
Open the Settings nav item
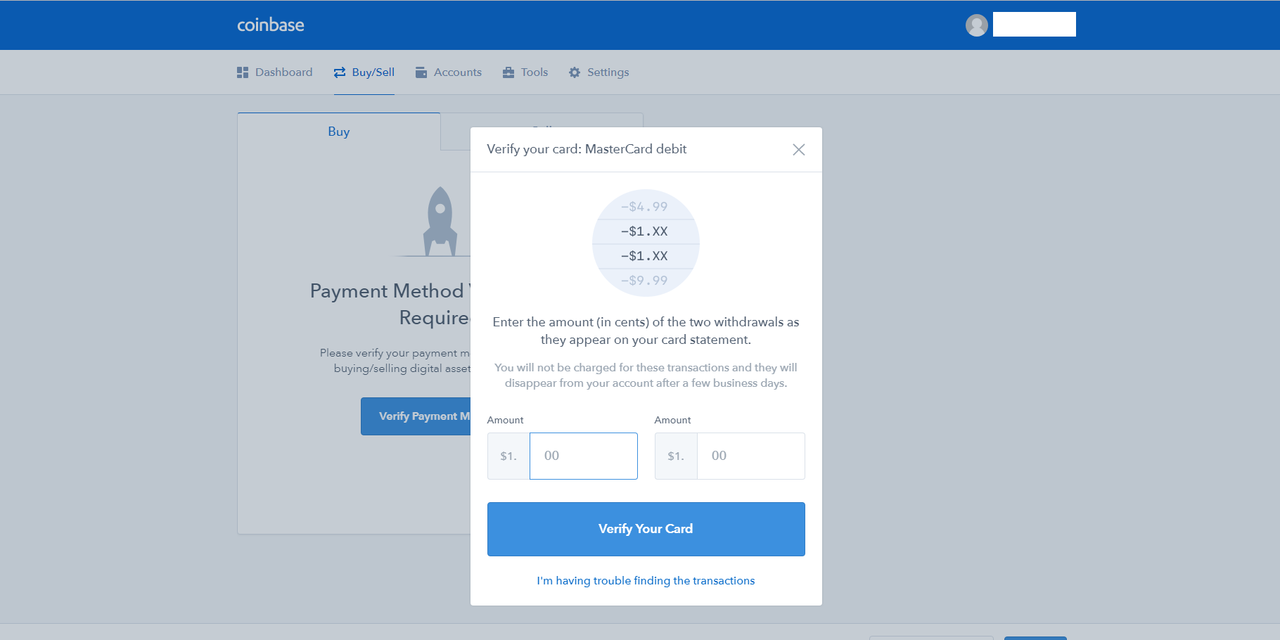coord(598,72)
